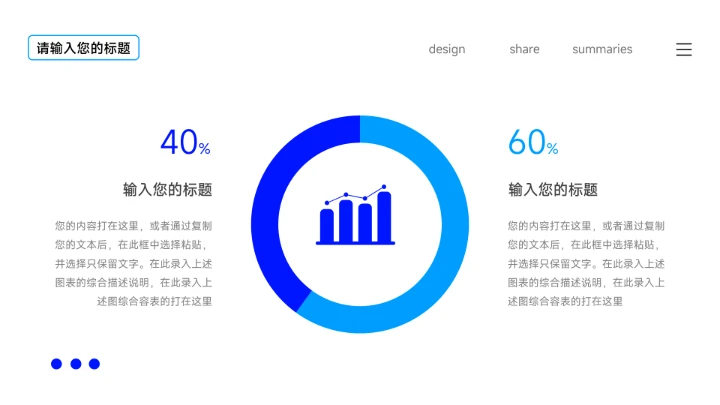This screenshot has height=405, width=720.
Task: Select the heading below 40%
Action: tap(167, 190)
